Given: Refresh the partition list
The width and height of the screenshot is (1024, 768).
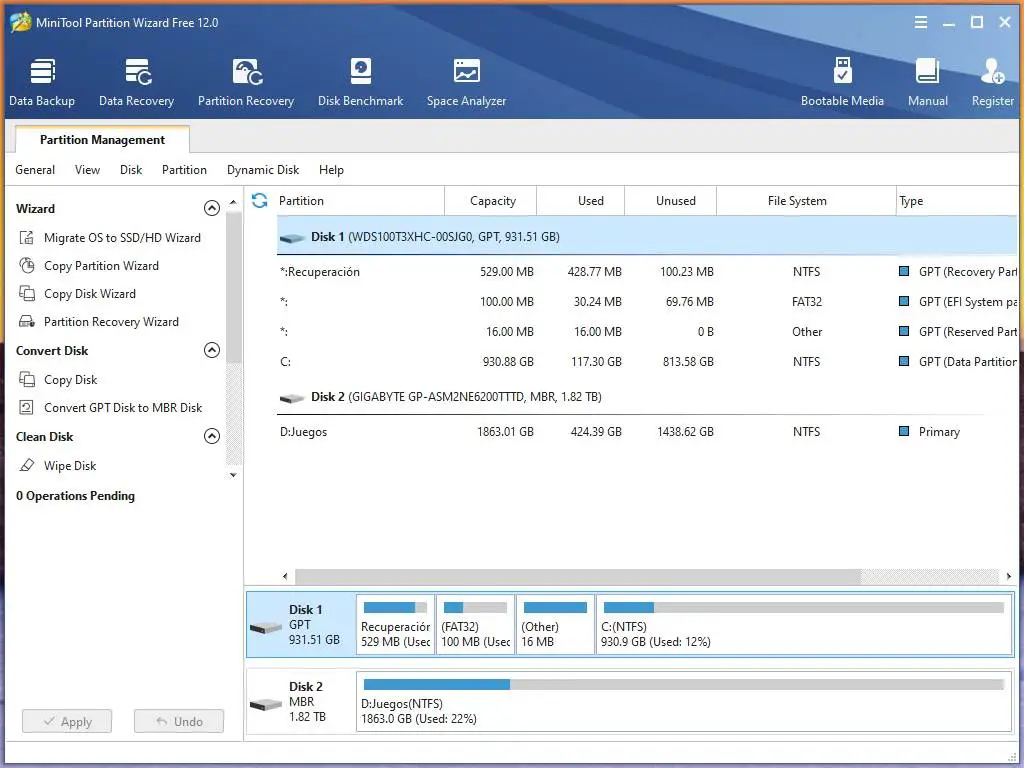Looking at the screenshot, I should [x=260, y=201].
